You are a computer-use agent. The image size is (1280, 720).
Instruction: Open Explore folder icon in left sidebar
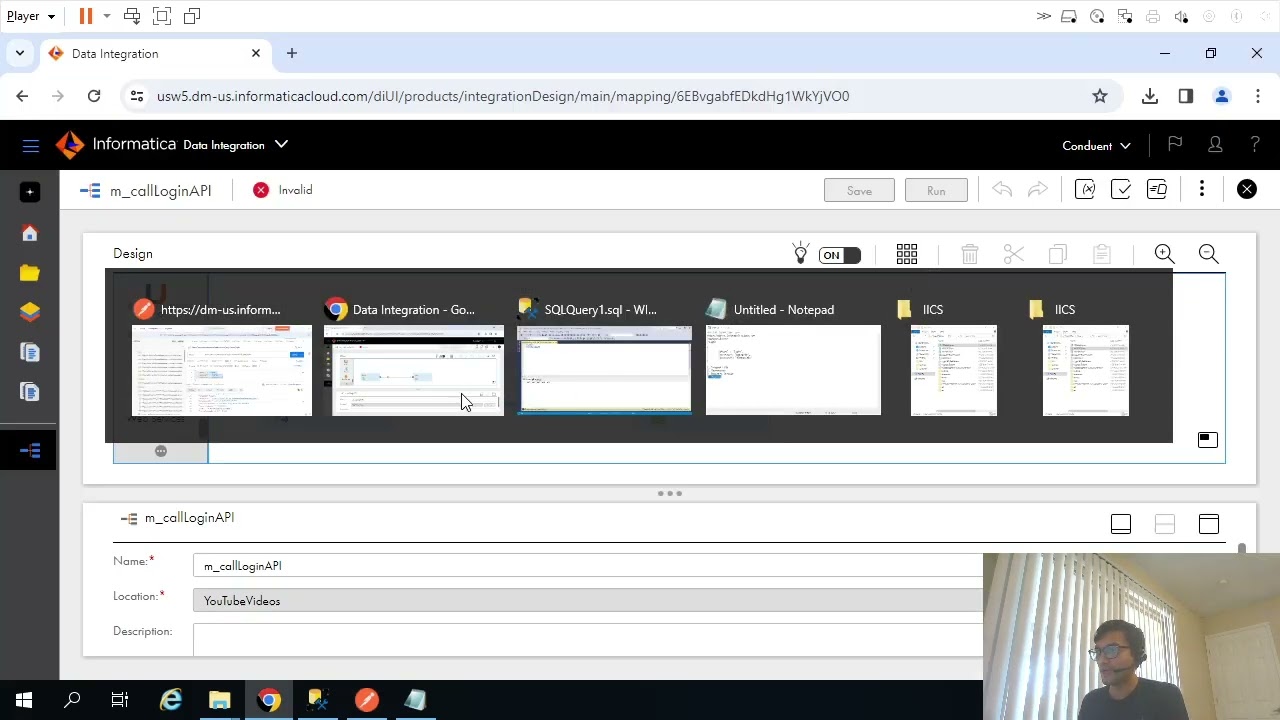(x=30, y=273)
